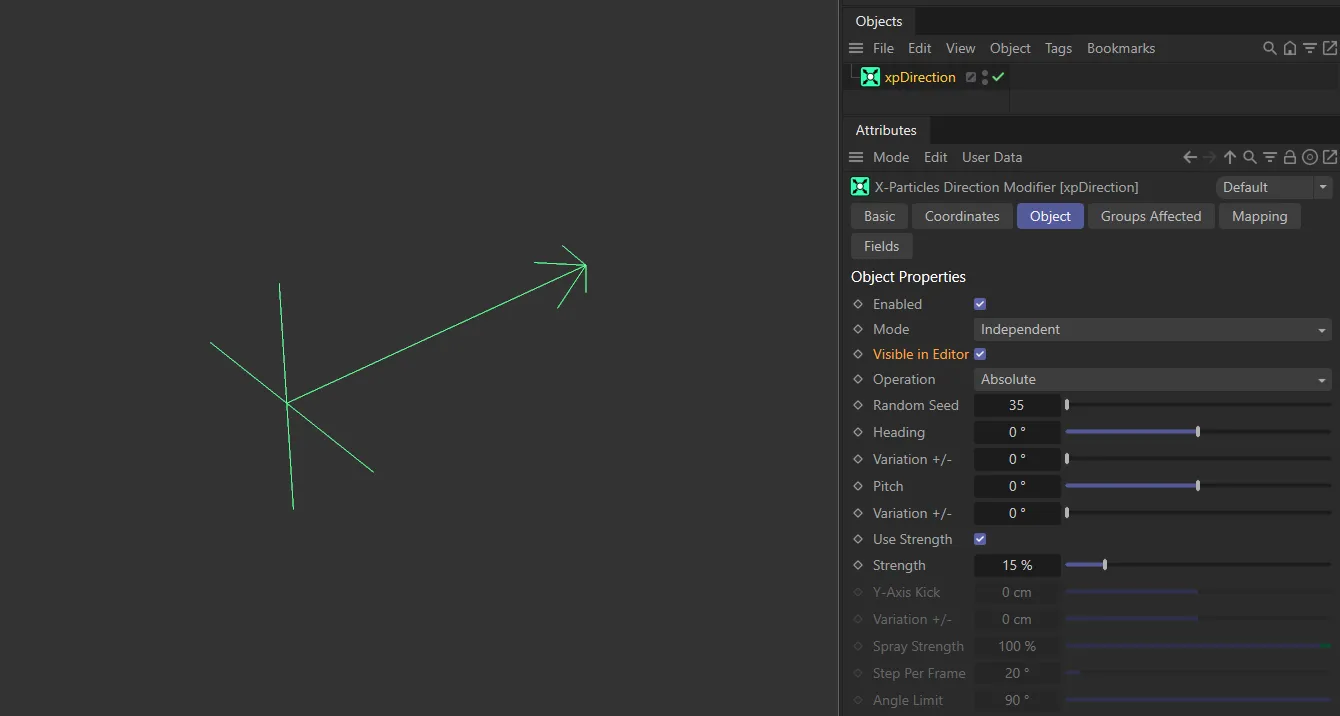Screen dimensions: 1340x716
Task: Click the up arrow in the Attributes manager
Action: tap(1230, 157)
